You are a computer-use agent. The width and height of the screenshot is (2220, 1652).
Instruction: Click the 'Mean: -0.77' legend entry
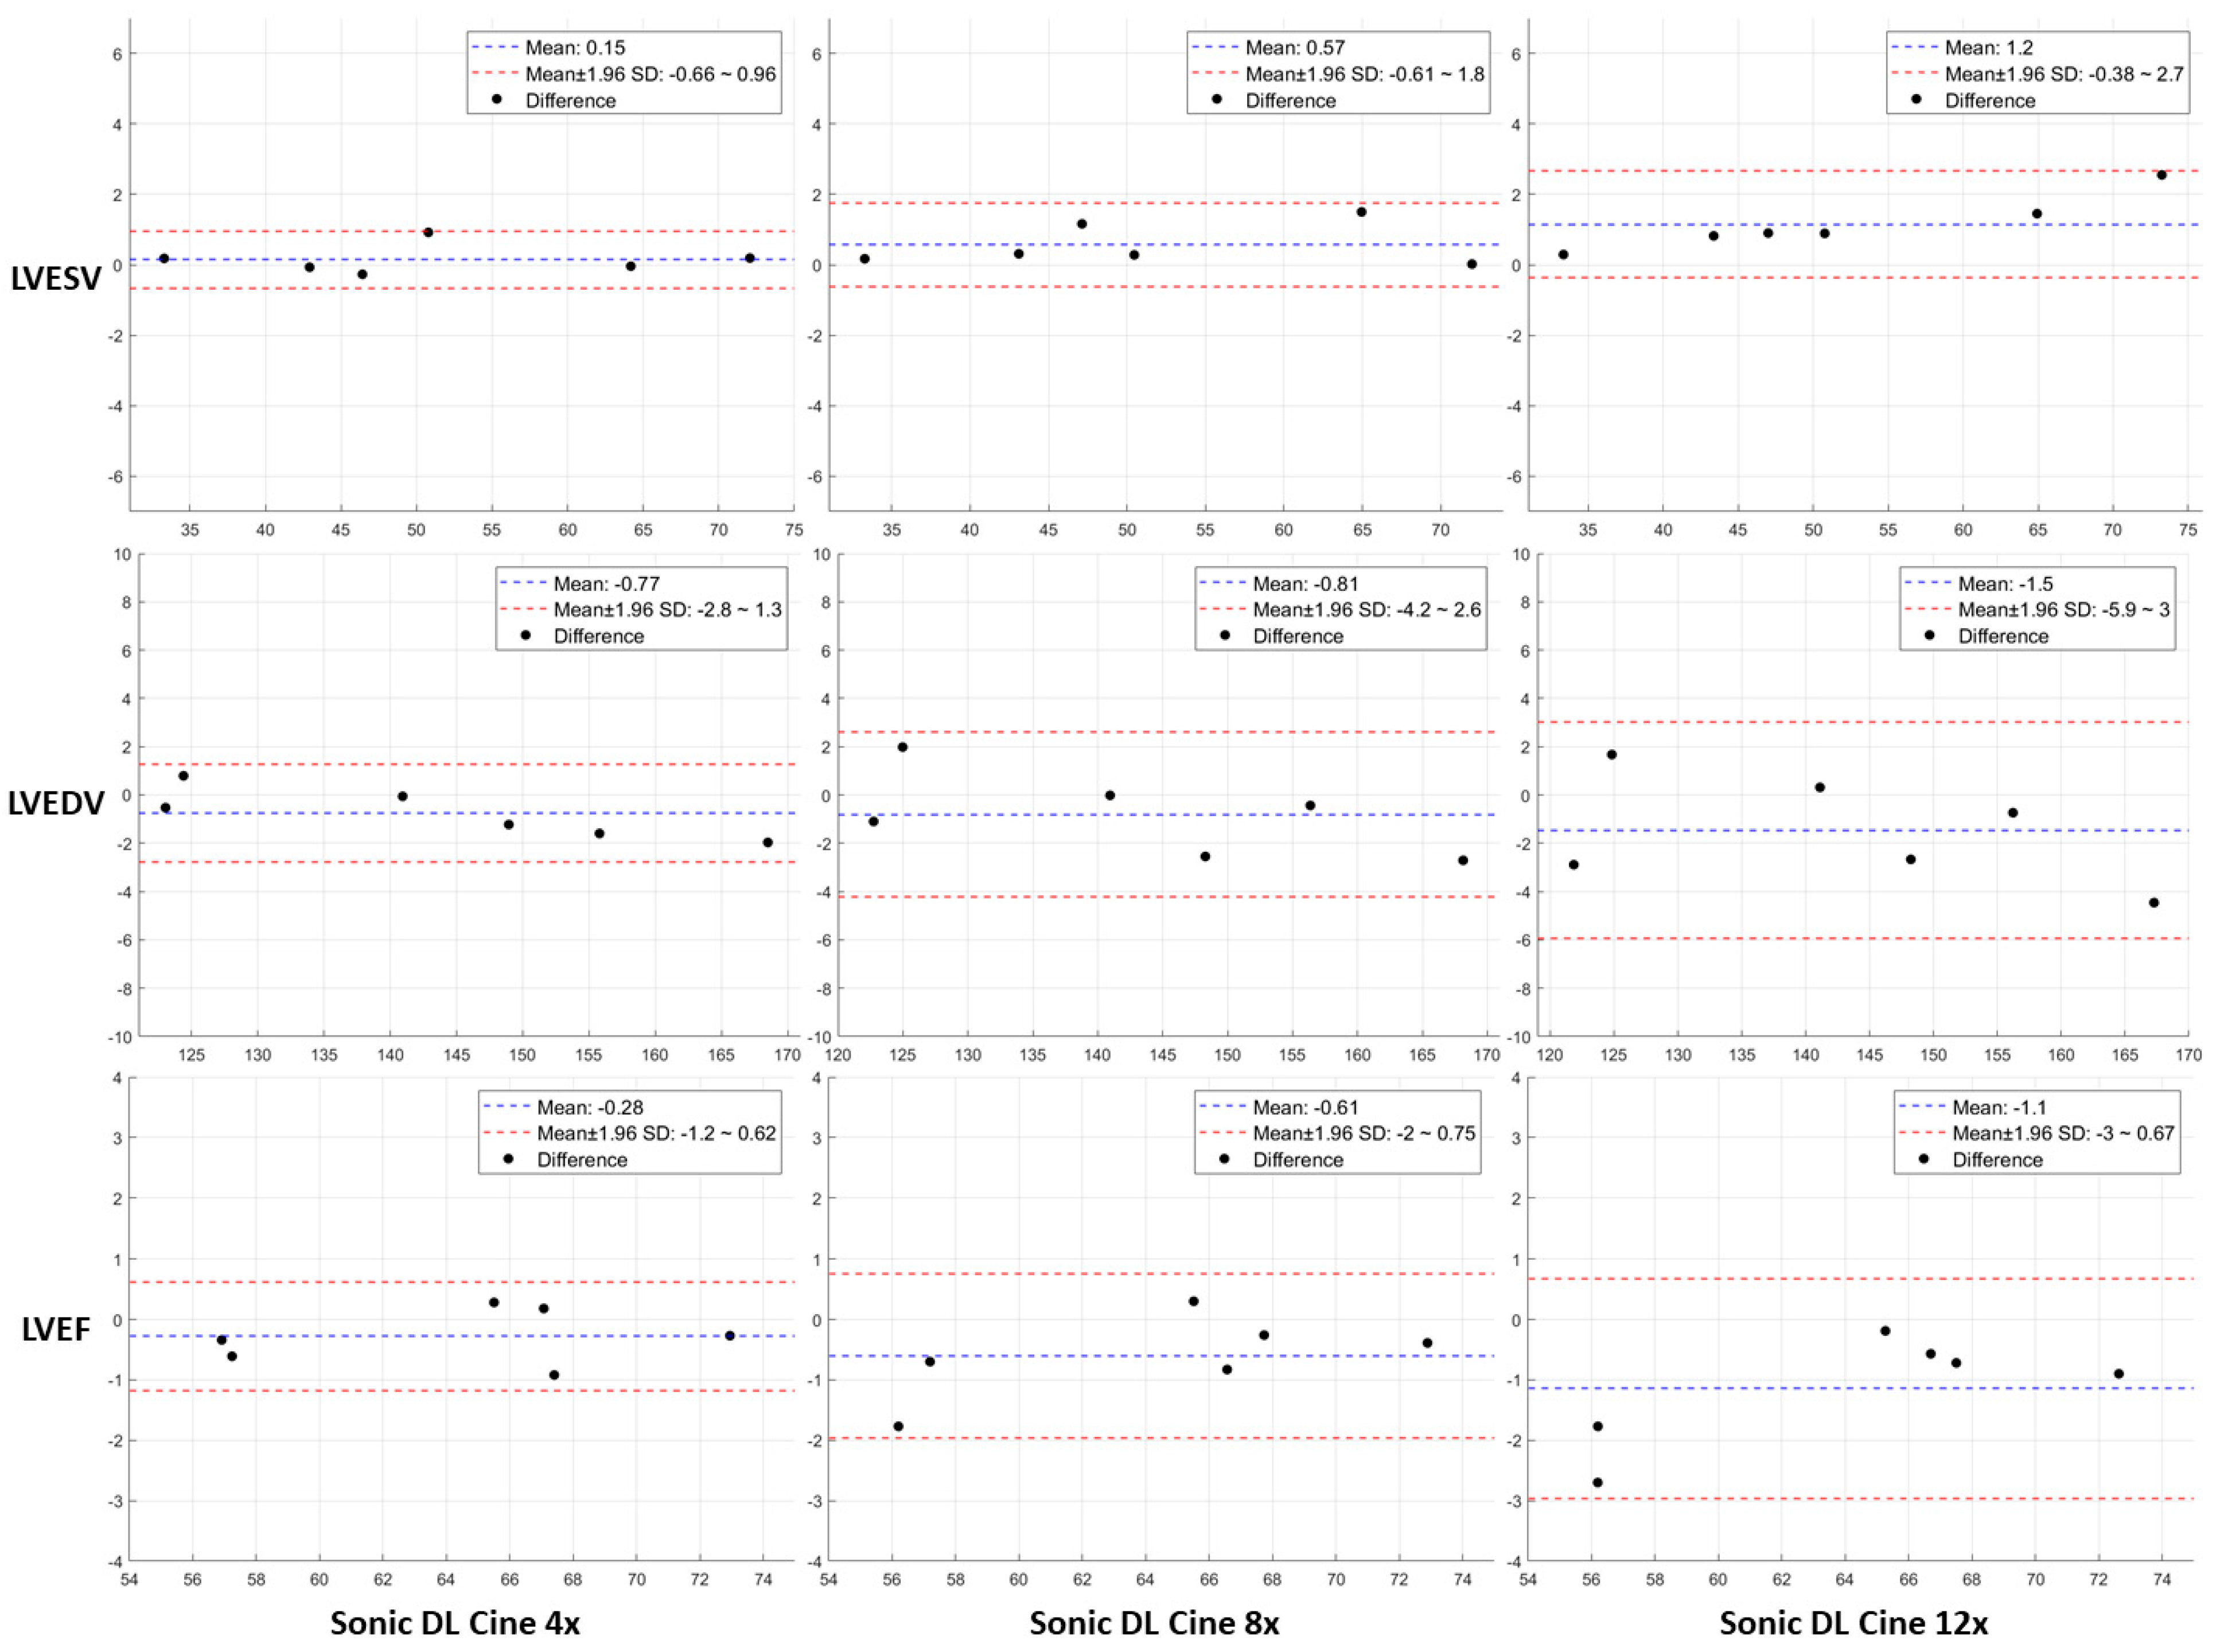tap(606, 584)
